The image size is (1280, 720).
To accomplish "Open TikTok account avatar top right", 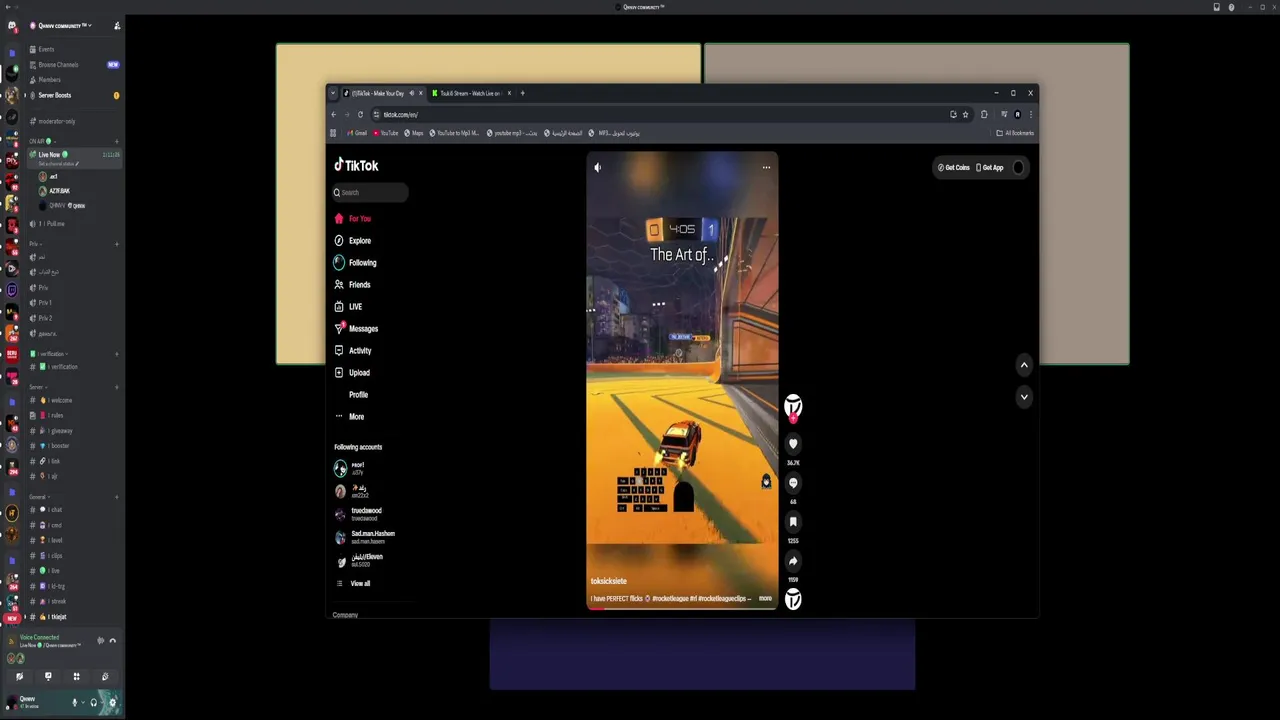I will pos(1018,168).
